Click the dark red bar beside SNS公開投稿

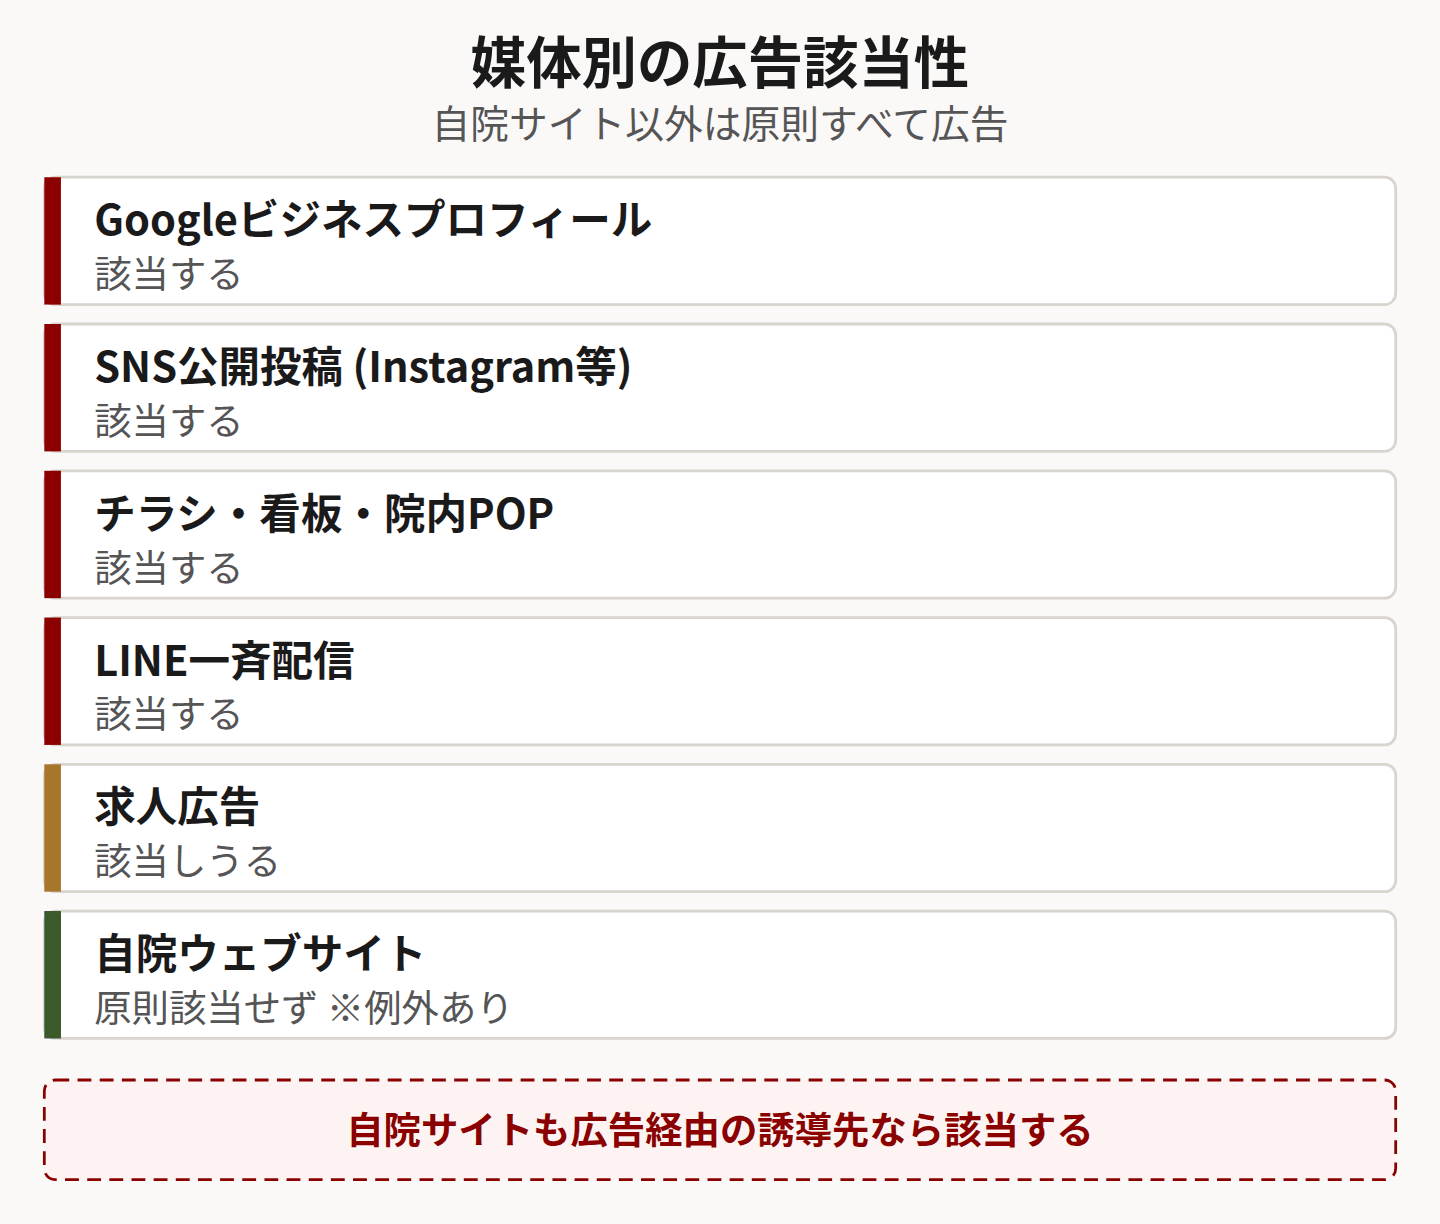(52, 388)
